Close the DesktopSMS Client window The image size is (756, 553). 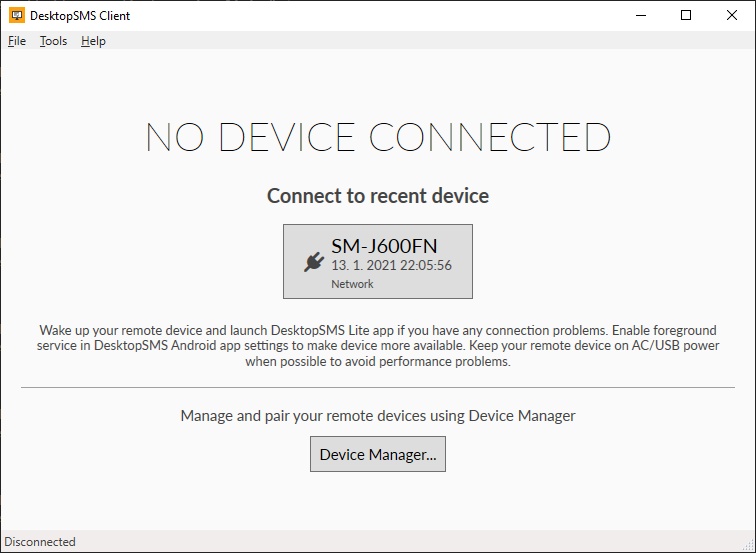click(732, 15)
